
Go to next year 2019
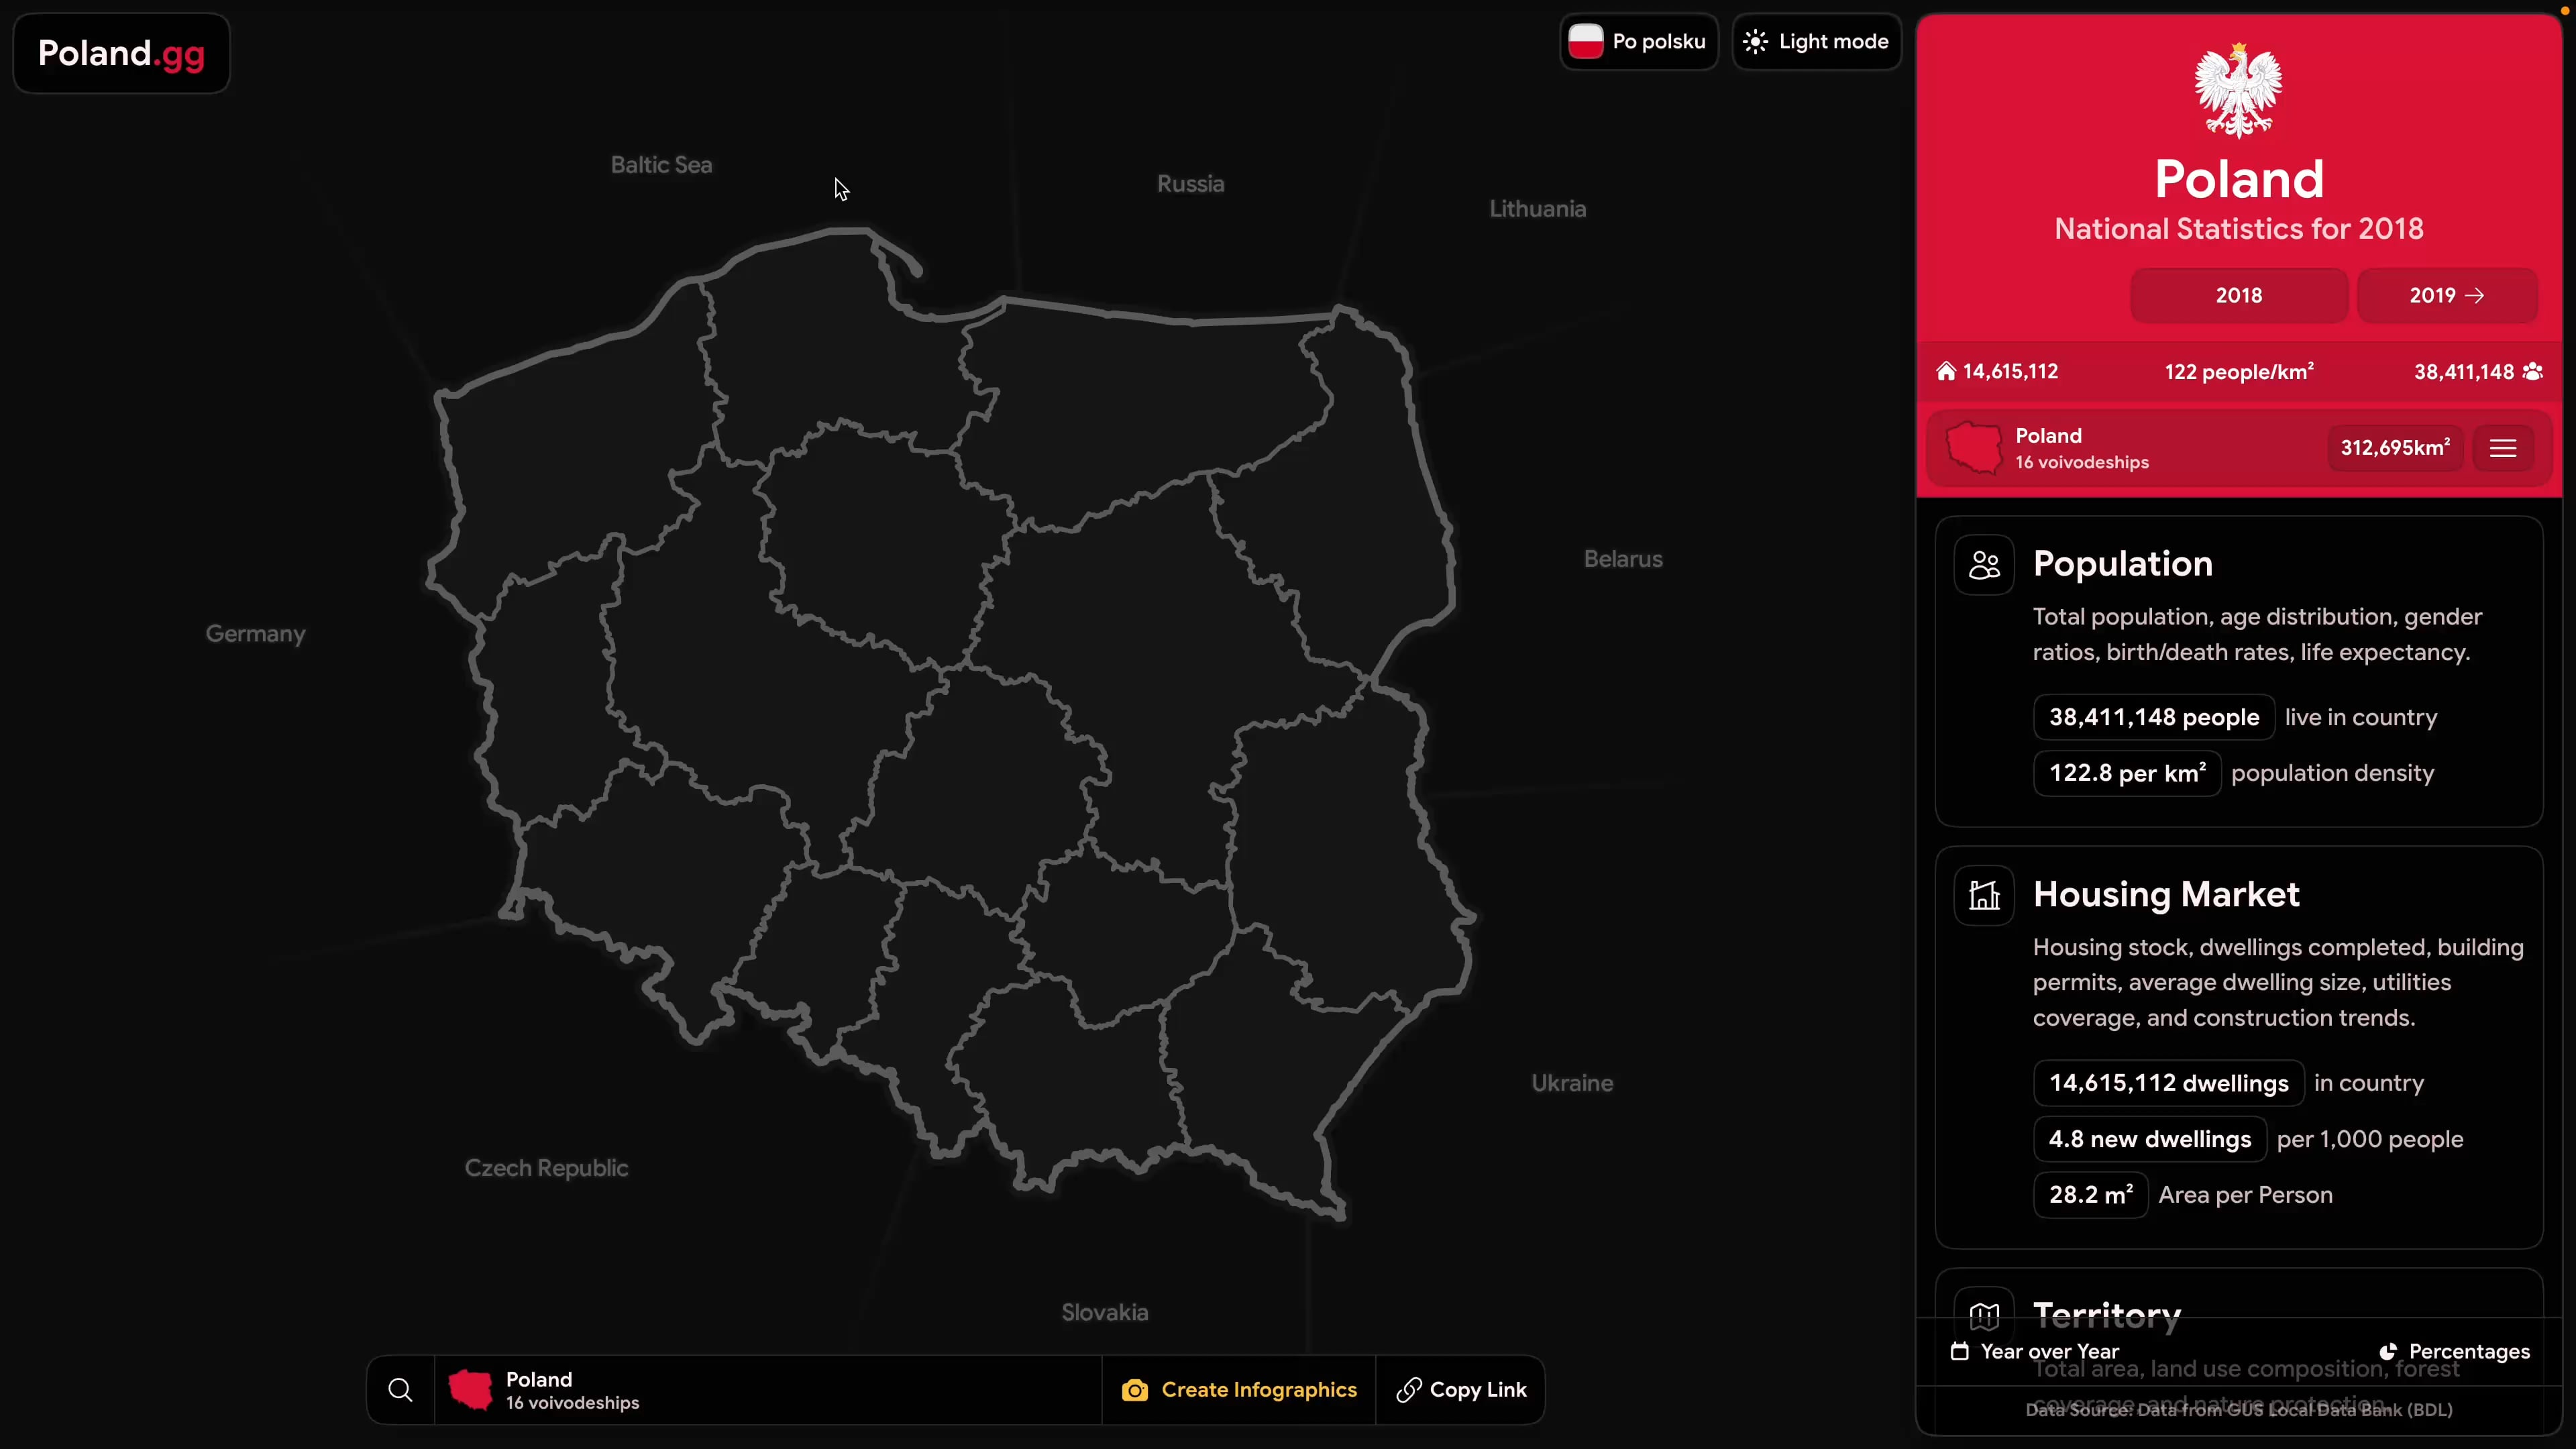click(2446, 295)
